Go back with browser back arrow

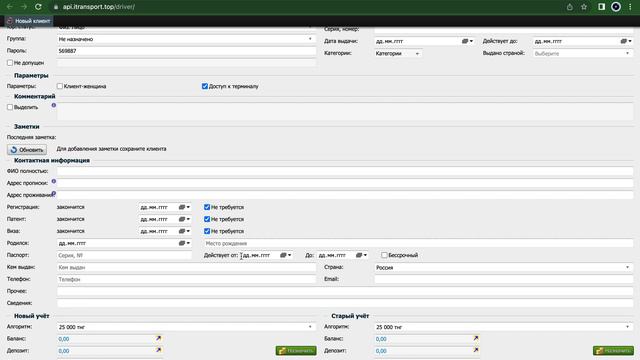(9, 7)
